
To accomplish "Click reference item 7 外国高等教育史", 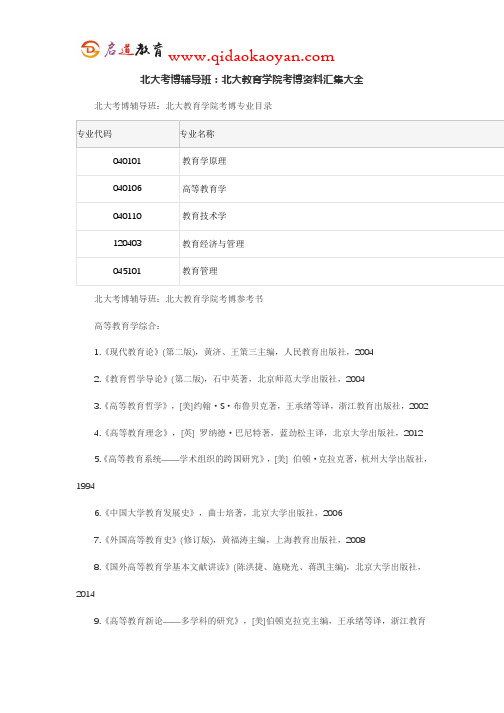I will point(229,540).
